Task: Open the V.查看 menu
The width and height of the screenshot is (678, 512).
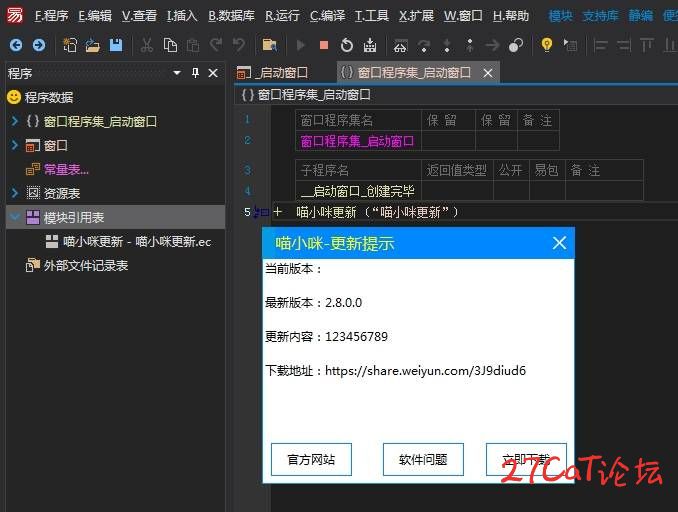Action: click(x=139, y=16)
